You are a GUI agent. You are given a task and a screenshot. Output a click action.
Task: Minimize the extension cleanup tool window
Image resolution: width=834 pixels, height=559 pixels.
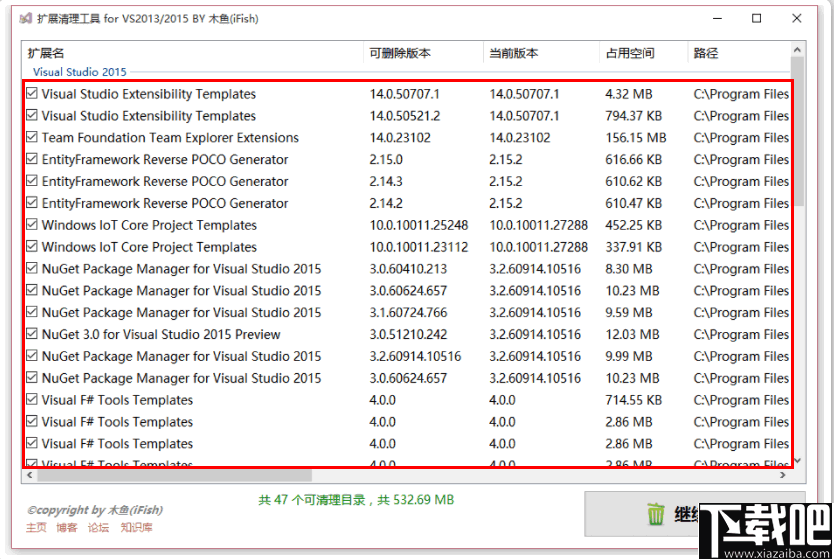tap(718, 19)
